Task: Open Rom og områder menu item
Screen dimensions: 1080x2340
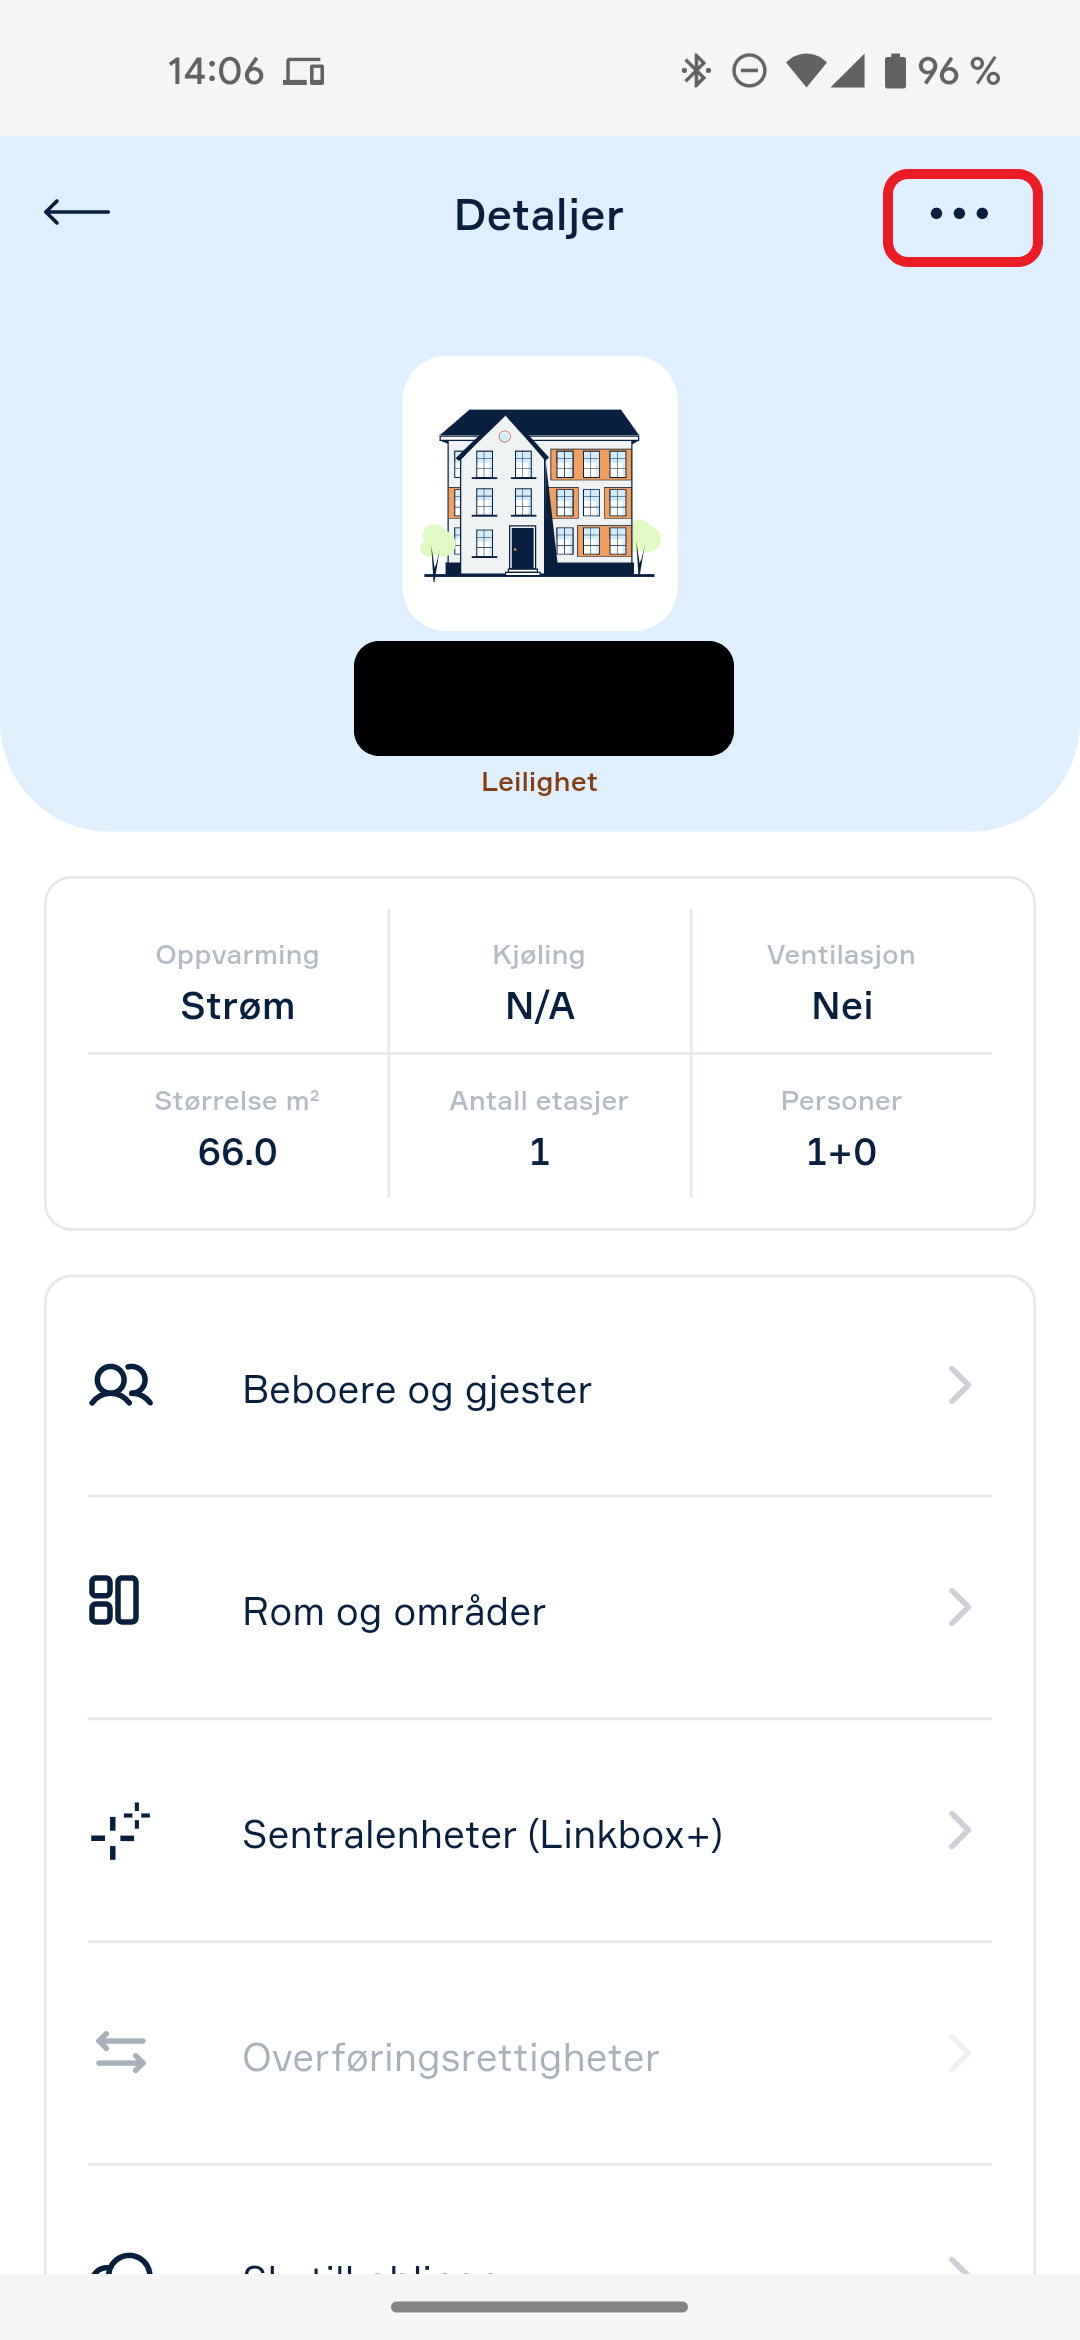Action: point(540,1609)
